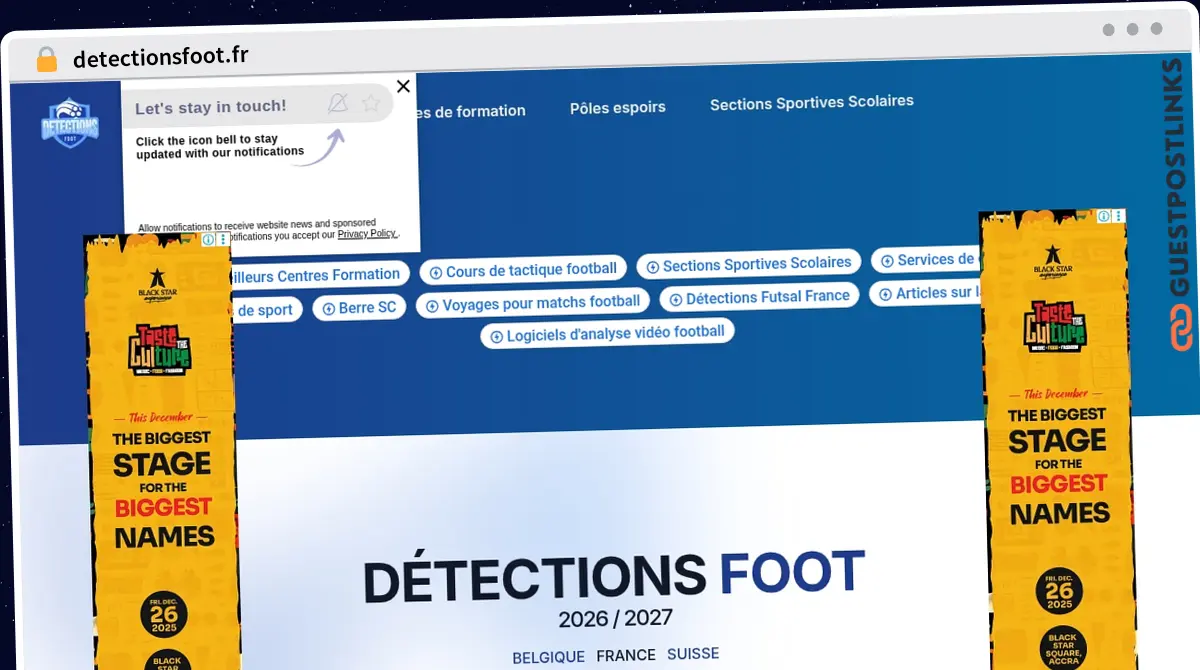This screenshot has height=670, width=1200.
Task: Click the plus icon on Voyages pour matchs
Action: [x=433, y=306]
